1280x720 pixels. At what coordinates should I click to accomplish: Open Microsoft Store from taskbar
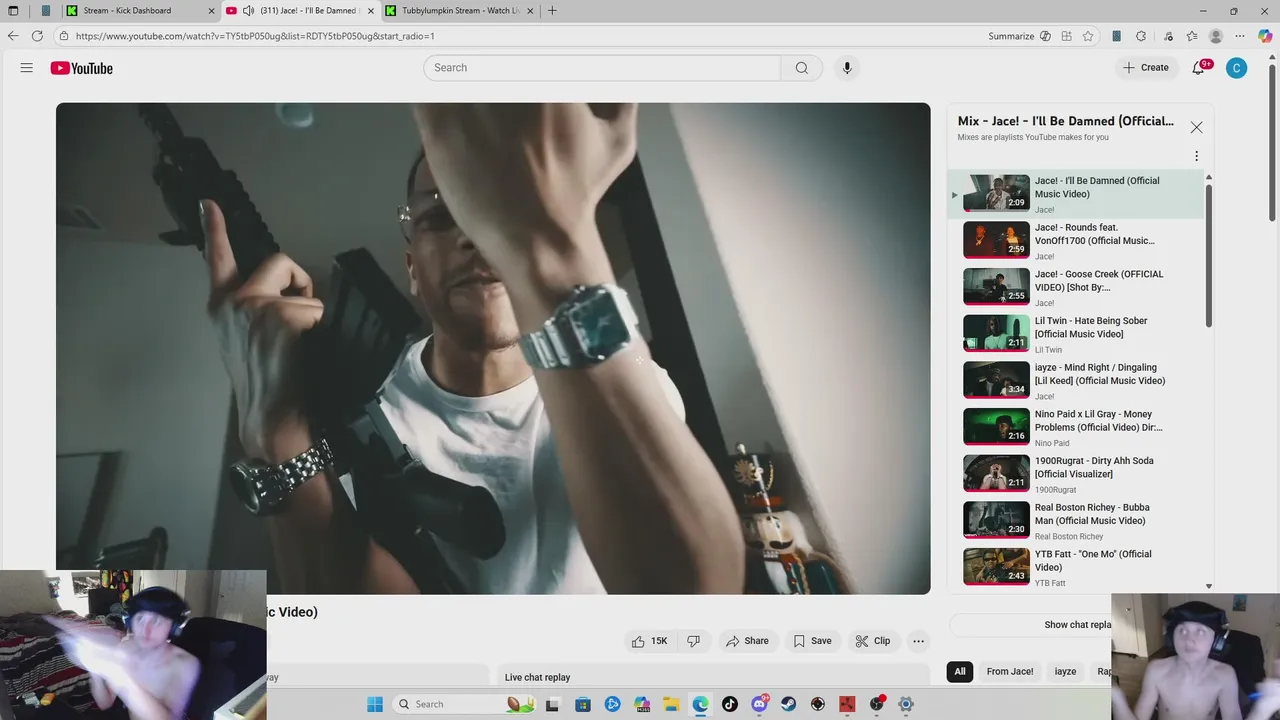[x=583, y=704]
